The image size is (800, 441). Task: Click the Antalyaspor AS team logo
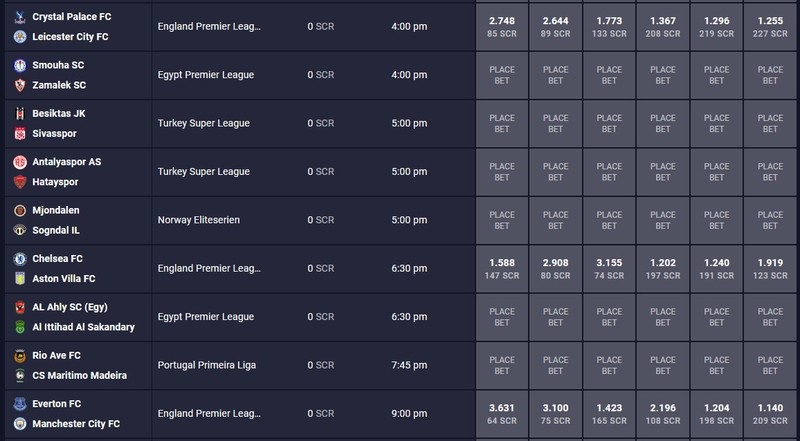pos(20,162)
